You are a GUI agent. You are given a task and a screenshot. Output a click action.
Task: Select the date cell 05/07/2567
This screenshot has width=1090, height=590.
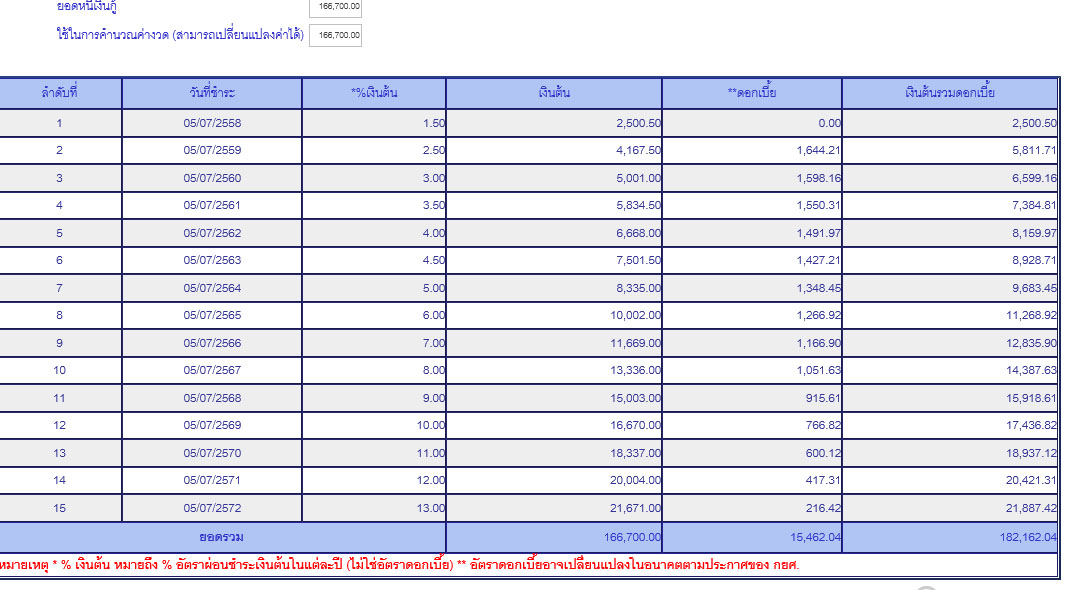pos(212,370)
